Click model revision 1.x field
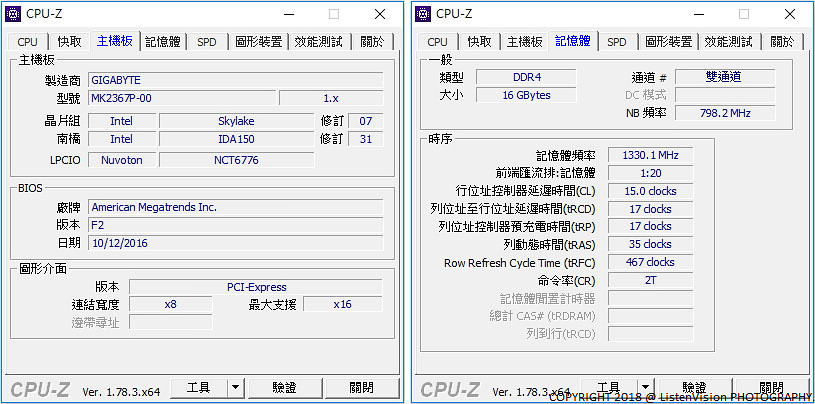 (x=331, y=98)
